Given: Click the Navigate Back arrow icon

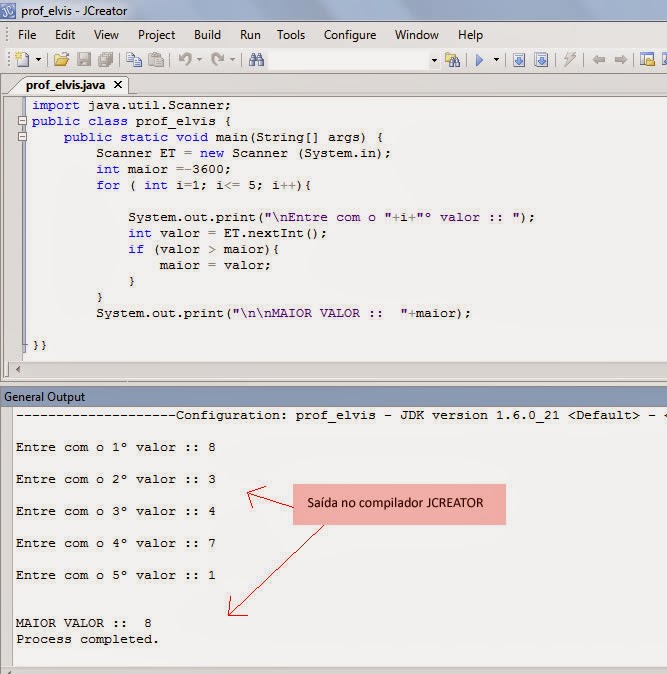Looking at the screenshot, I should pos(599,60).
